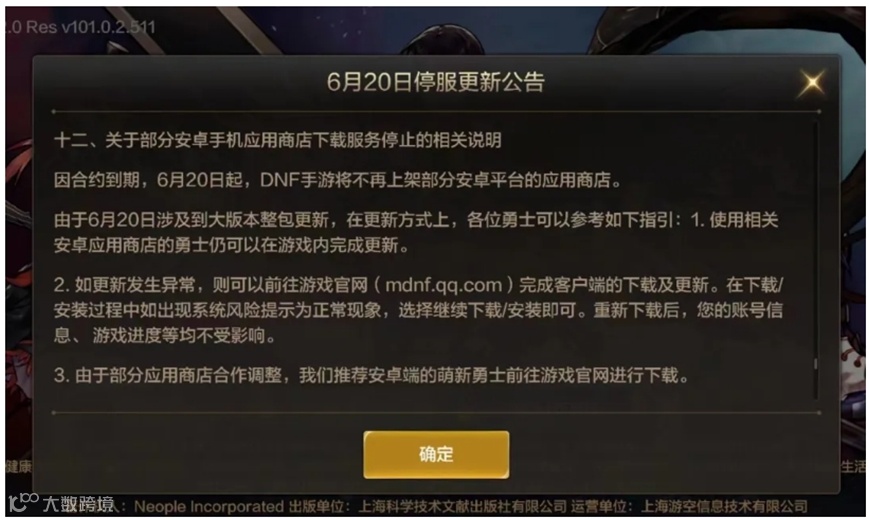Click operator 上海游空信息技术有限公司 in footer
The width and height of the screenshot is (869, 520).
pyautogui.click(x=724, y=506)
